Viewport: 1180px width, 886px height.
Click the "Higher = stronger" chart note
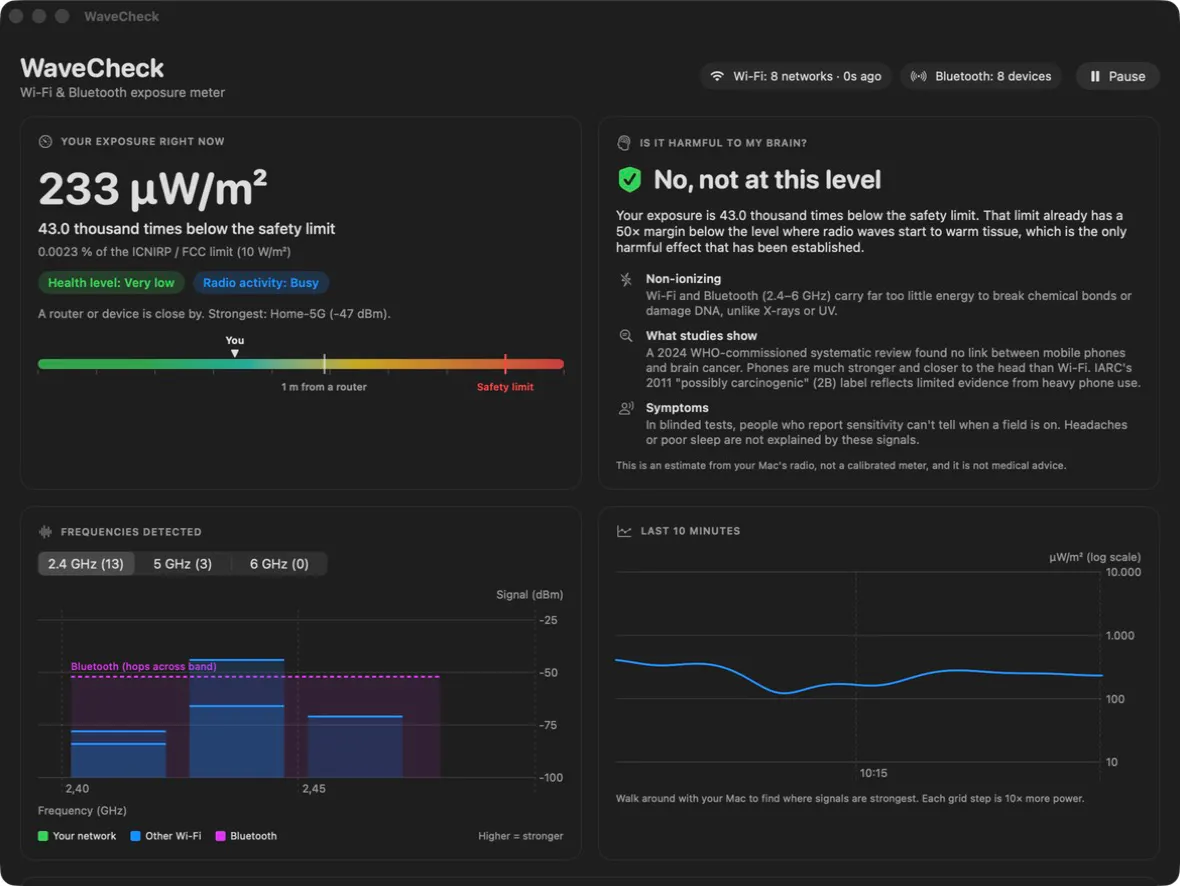[x=521, y=836]
